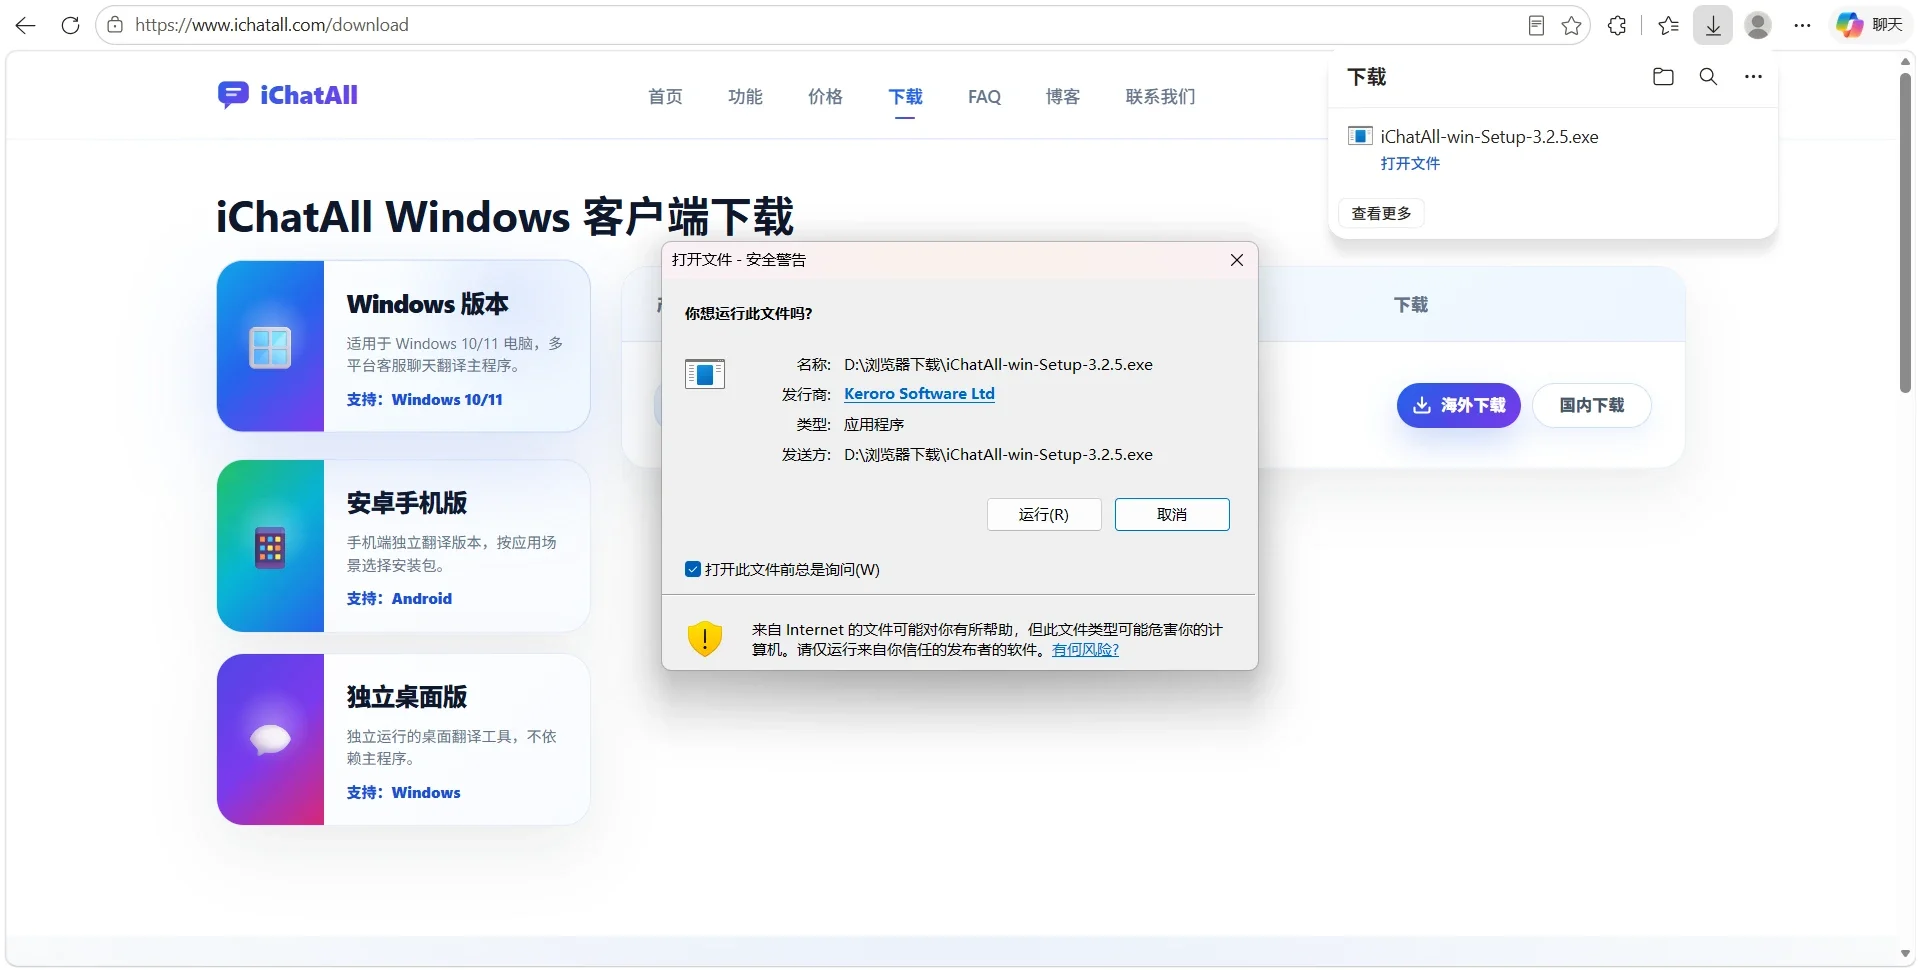Open the Copilot chat button
This screenshot has width=1919, height=970.
pyautogui.click(x=1869, y=25)
